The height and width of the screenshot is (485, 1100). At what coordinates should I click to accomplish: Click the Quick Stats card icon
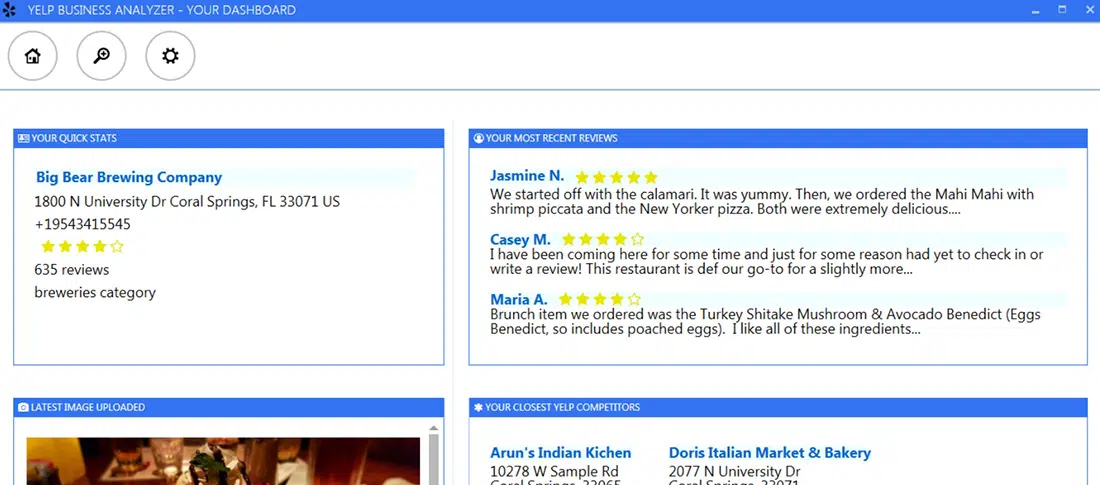coord(23,138)
